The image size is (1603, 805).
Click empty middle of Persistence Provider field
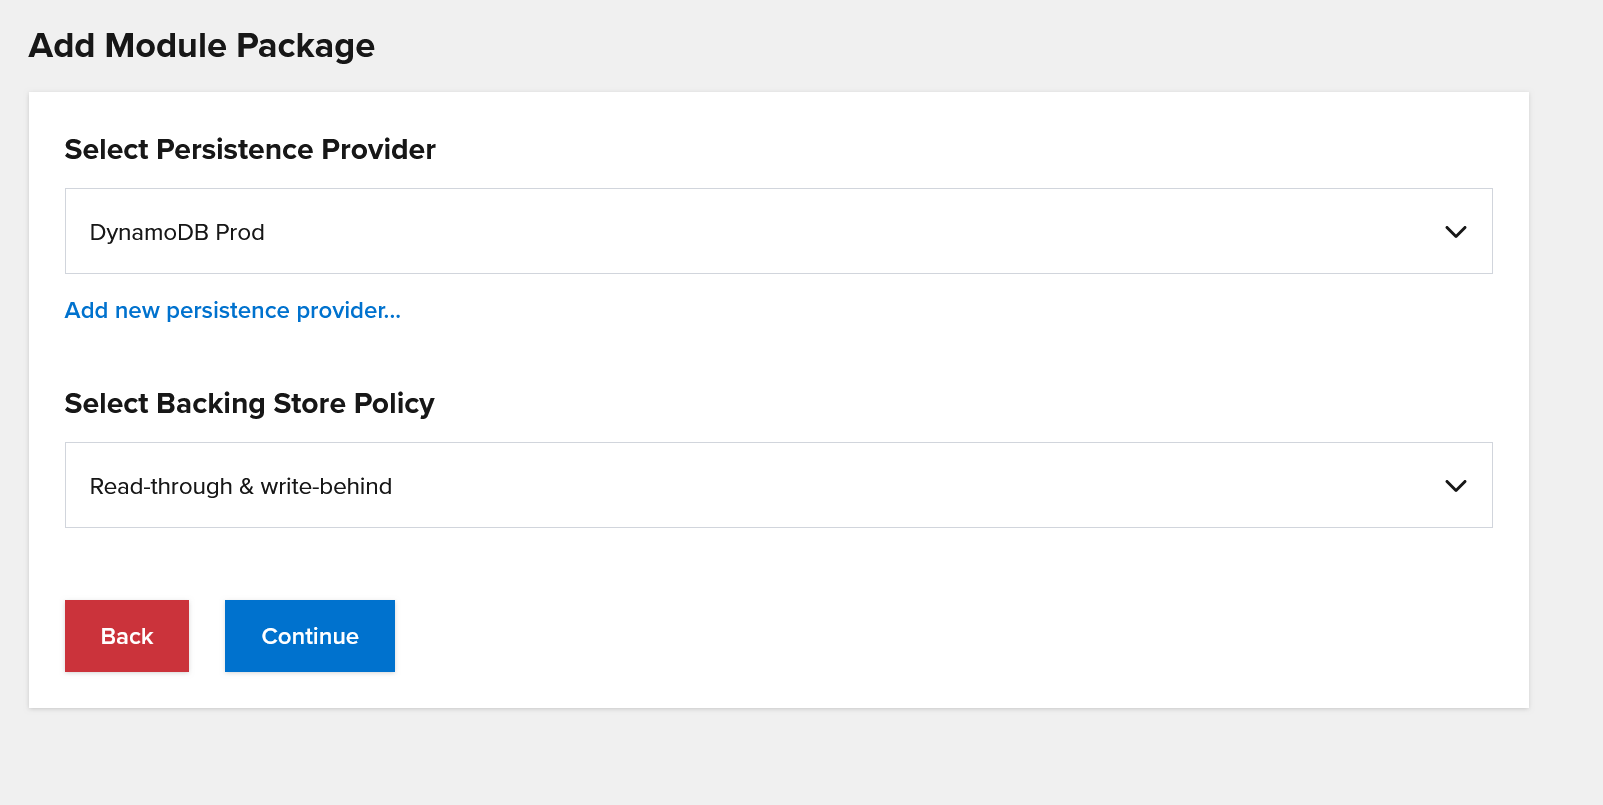click(850, 231)
